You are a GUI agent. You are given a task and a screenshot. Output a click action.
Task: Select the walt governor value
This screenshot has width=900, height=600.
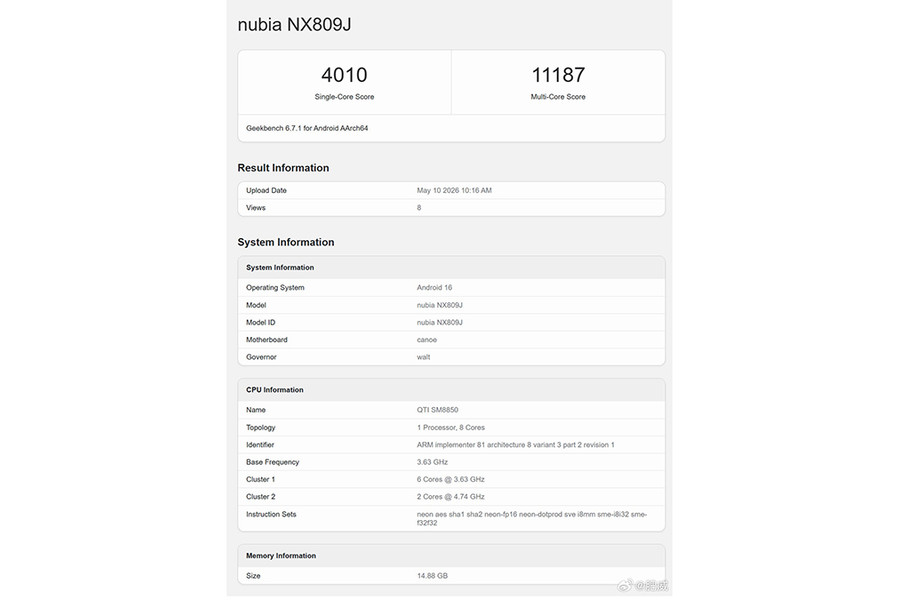tap(424, 357)
